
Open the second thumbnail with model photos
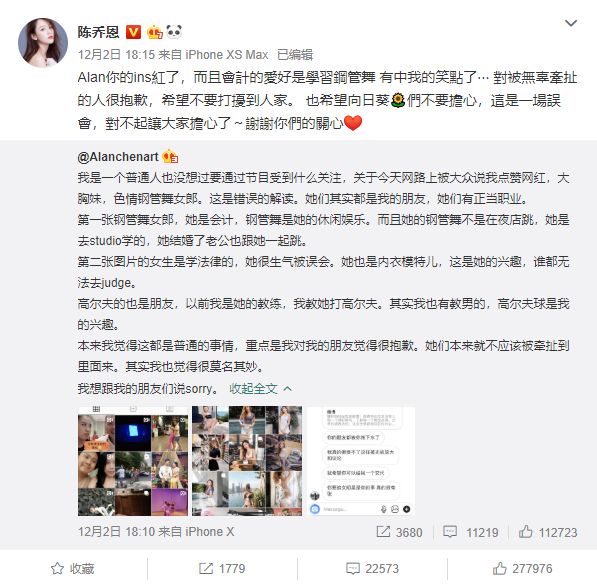[x=247, y=461]
